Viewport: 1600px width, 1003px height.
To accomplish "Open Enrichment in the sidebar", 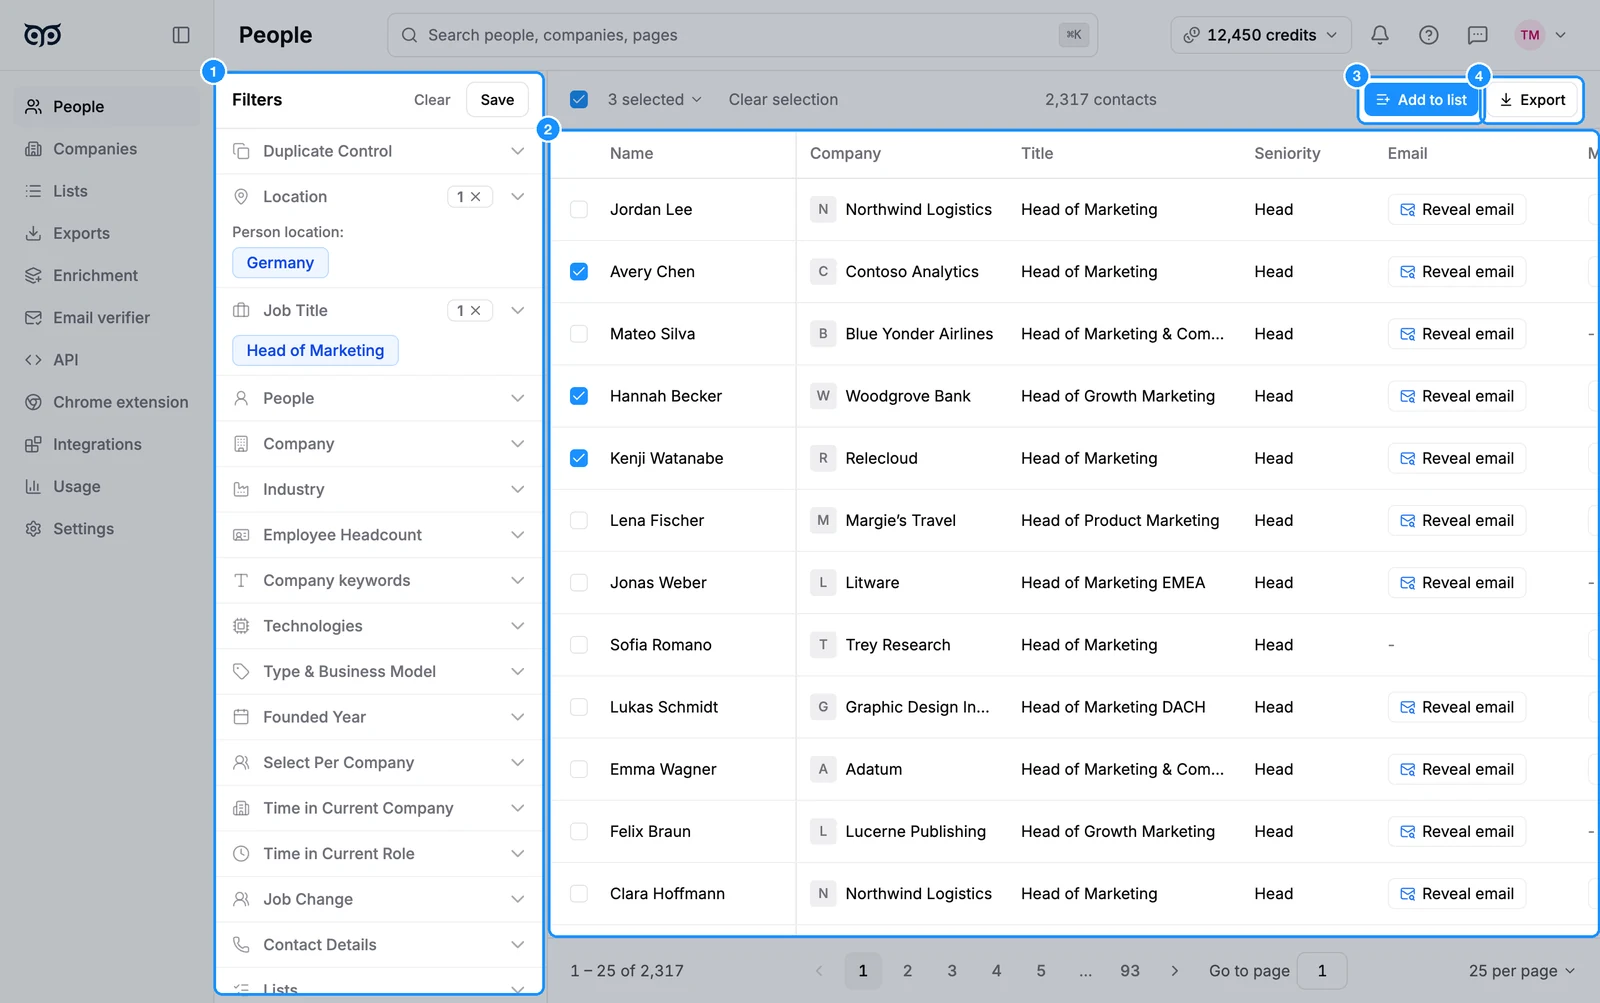I will point(106,276).
